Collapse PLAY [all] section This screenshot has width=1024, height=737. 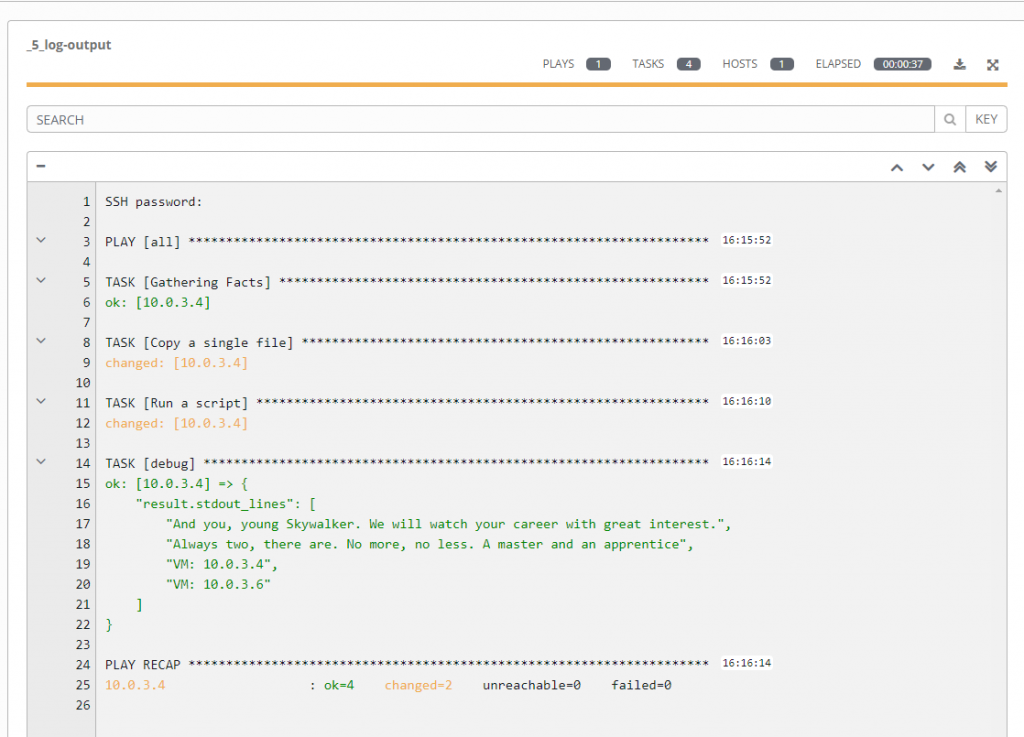coord(41,240)
